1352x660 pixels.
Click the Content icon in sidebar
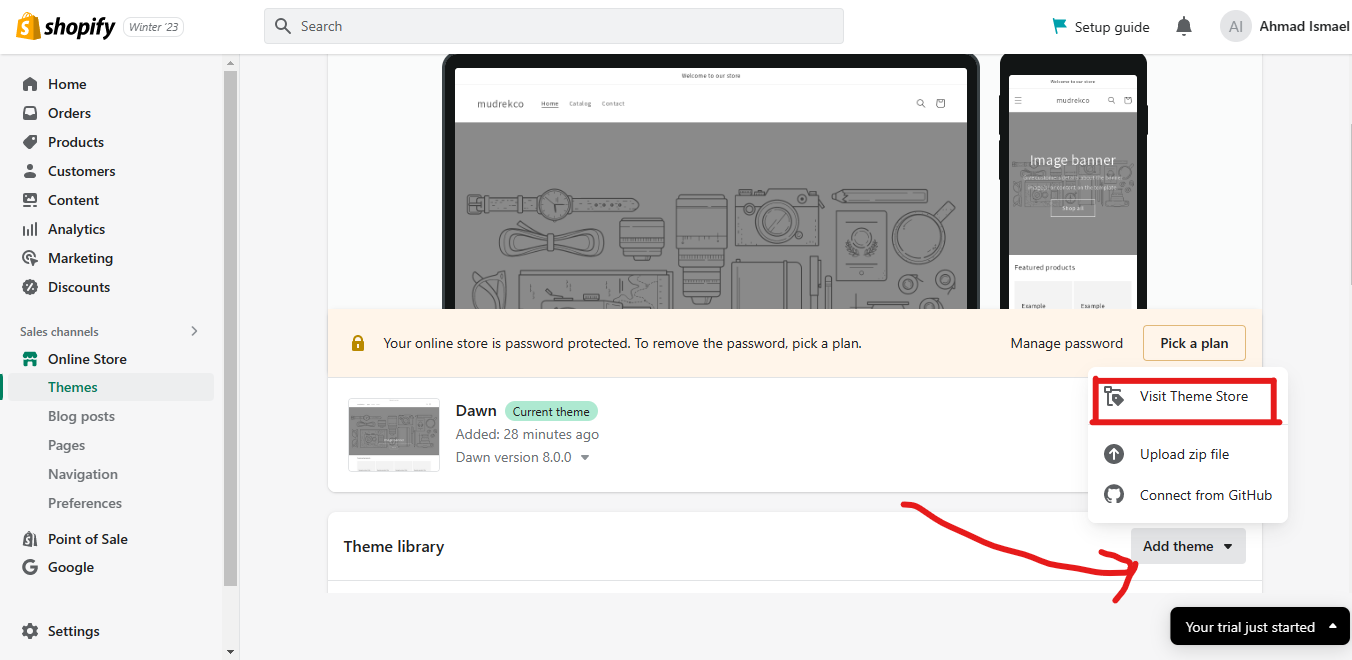(x=30, y=200)
